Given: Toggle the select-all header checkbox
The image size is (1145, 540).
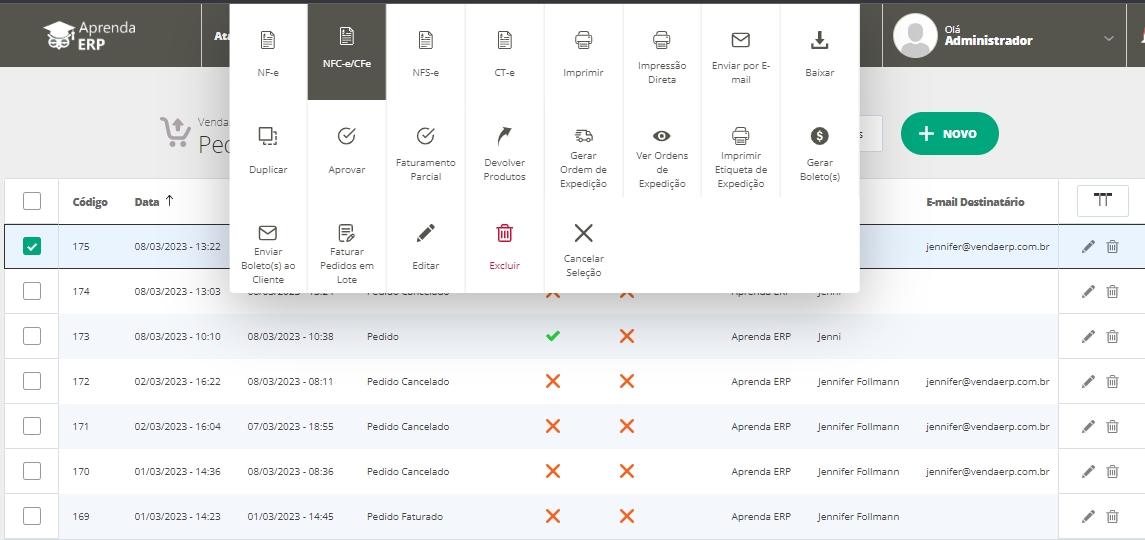Looking at the screenshot, I should pos(32,201).
